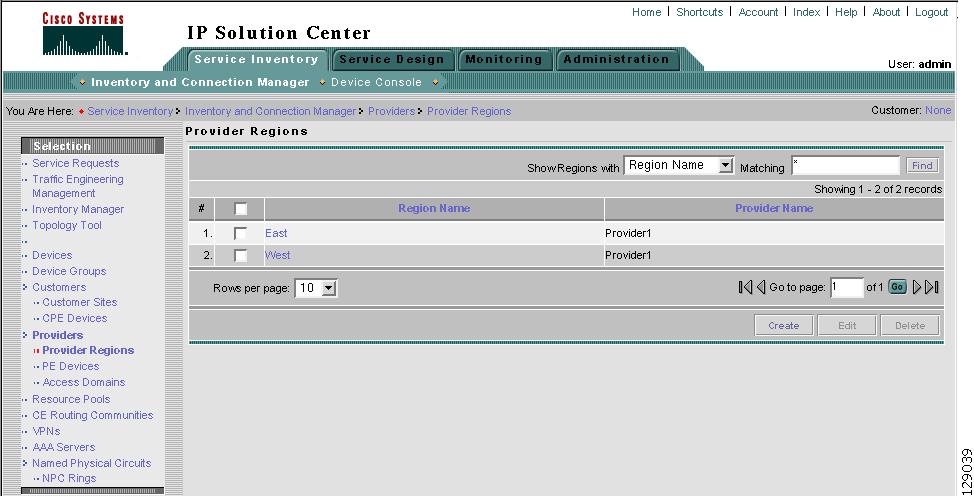This screenshot has width=974, height=496.
Task: Go to previous page arrow icon
Action: (760, 287)
